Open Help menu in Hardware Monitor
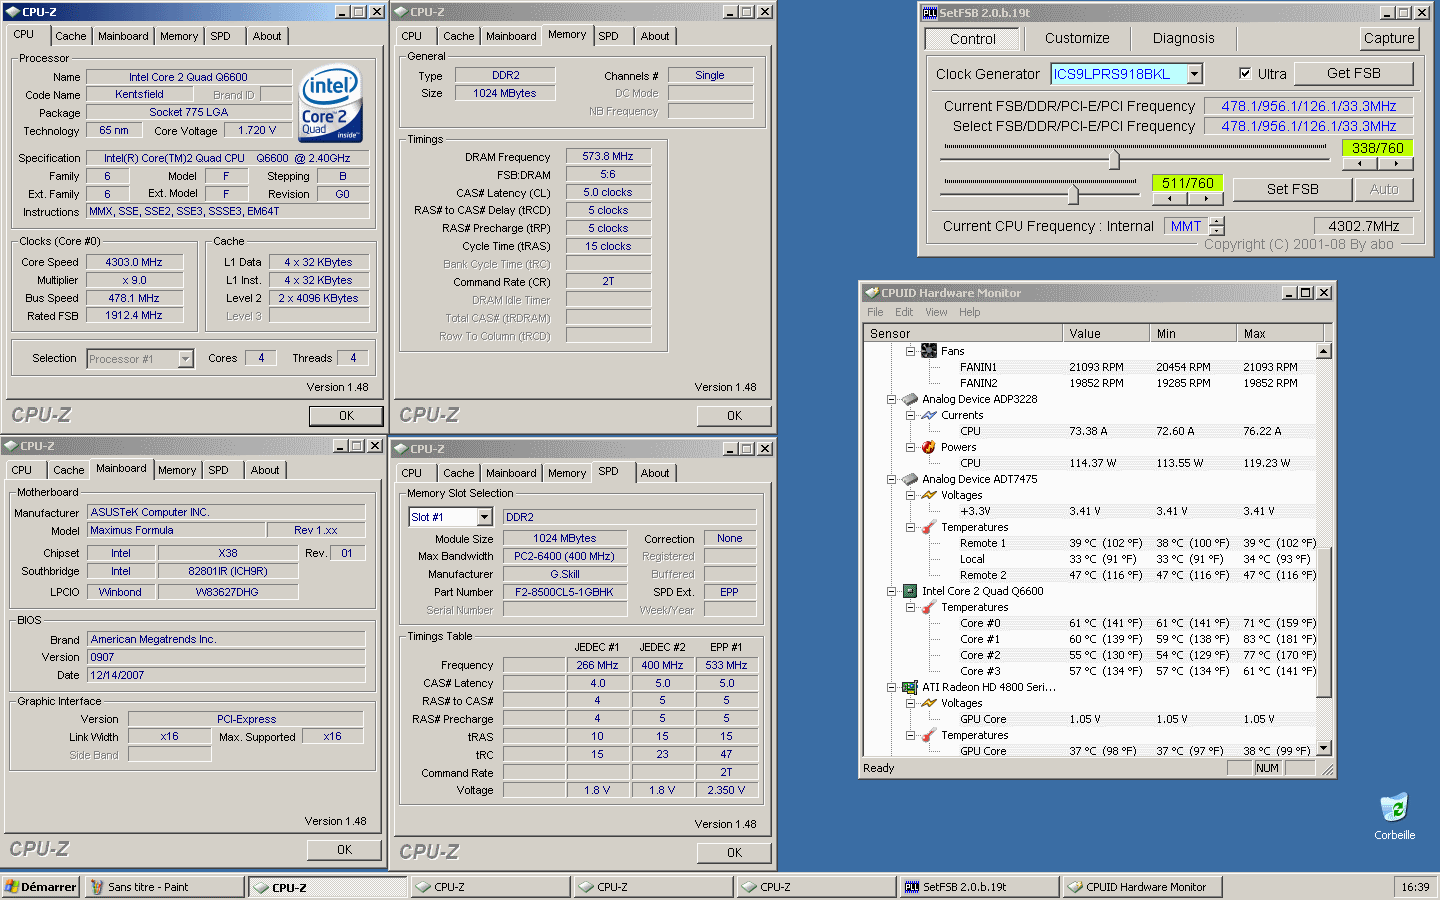 tap(970, 312)
